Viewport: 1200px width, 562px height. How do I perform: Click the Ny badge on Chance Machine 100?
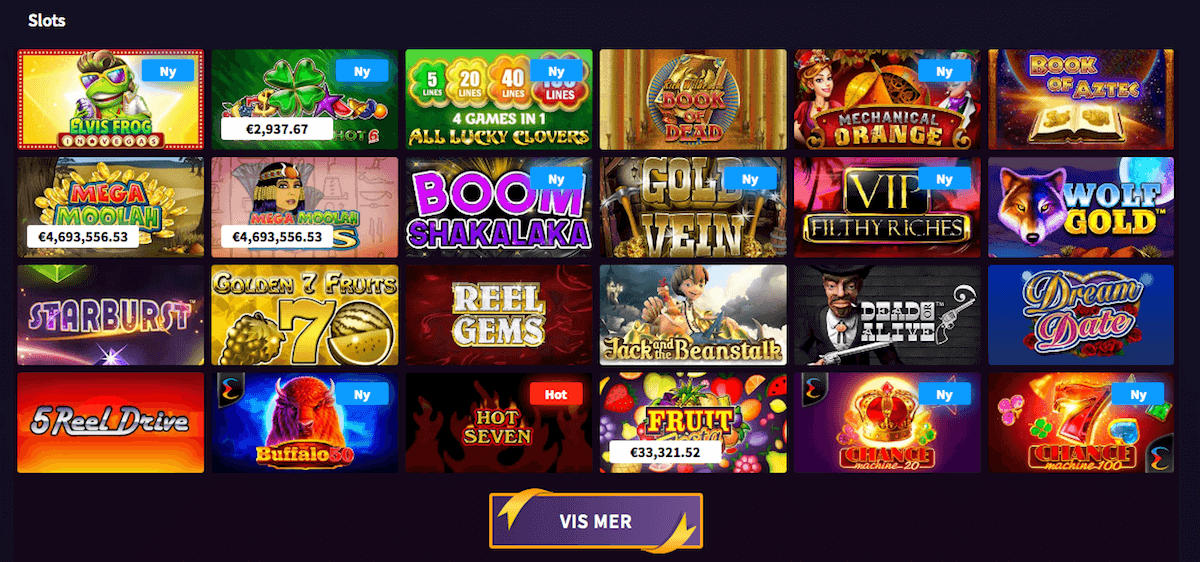coord(1138,394)
